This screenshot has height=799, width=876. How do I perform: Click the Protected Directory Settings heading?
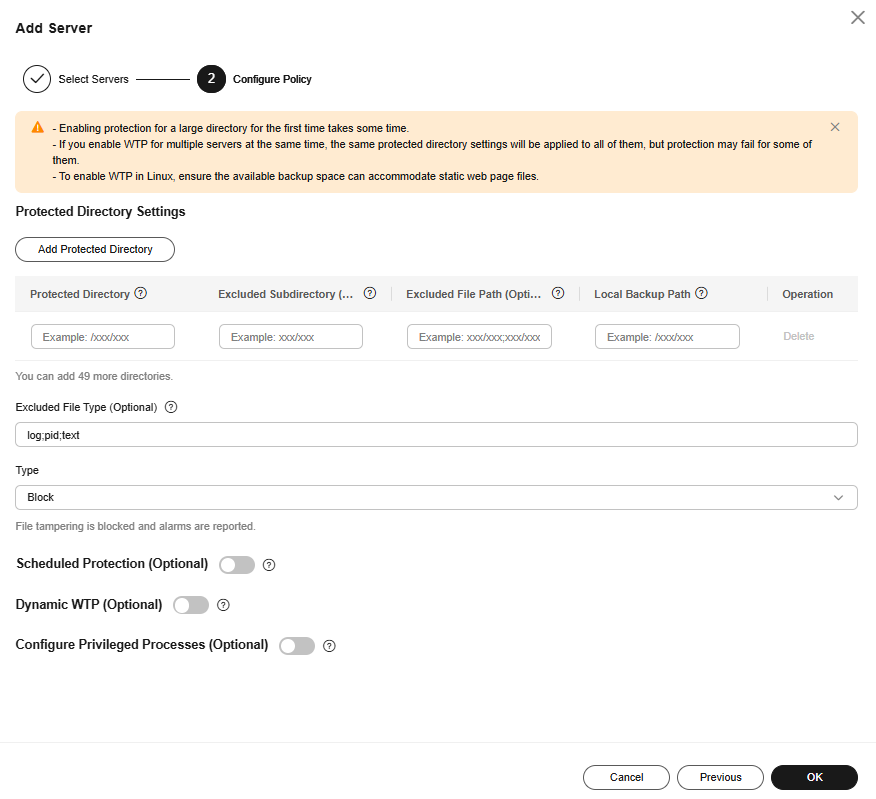tap(100, 212)
